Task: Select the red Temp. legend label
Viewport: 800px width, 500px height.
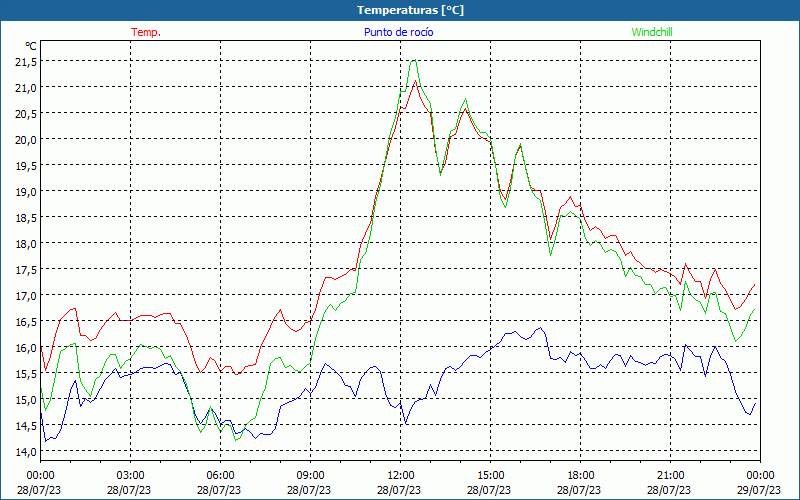Action: tap(146, 32)
